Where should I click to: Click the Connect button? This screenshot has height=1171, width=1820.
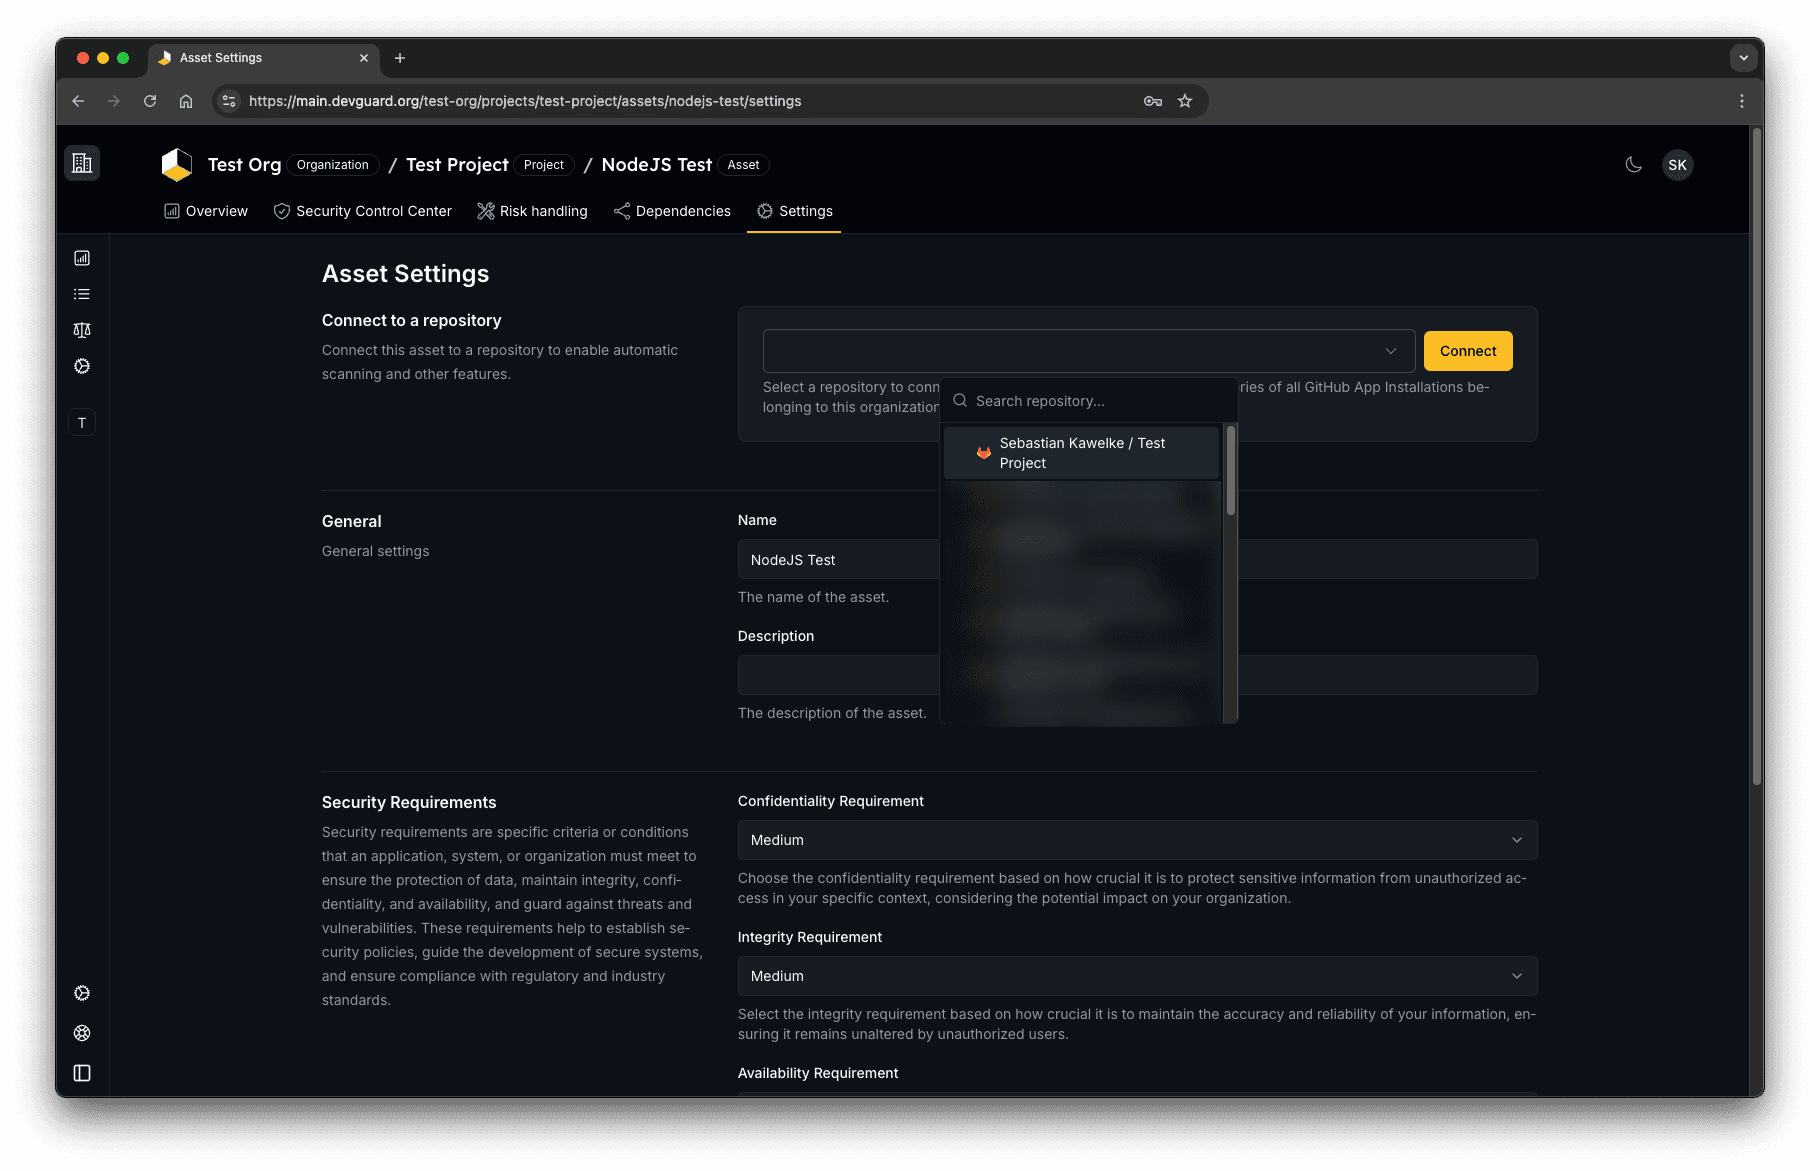click(x=1467, y=351)
